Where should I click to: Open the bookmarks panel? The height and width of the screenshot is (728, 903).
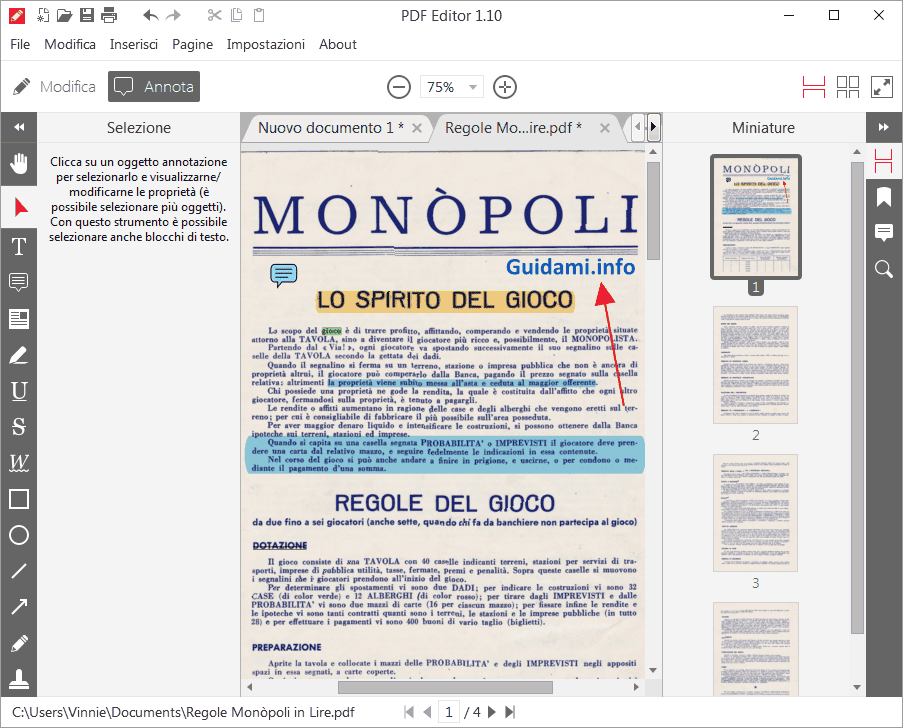[x=884, y=197]
